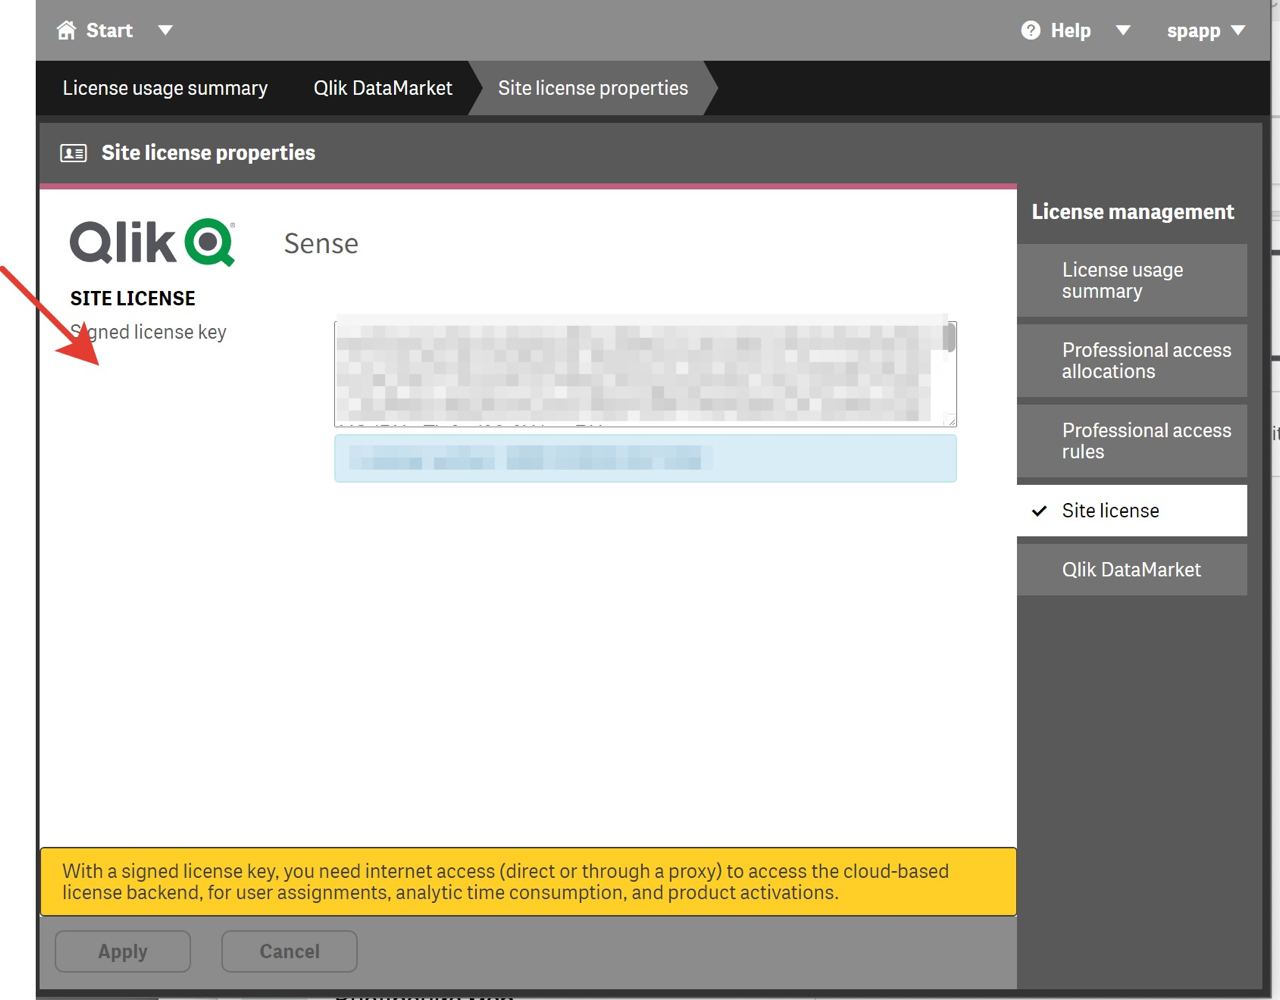Click the license key textbox scrollbar

pos(949,337)
